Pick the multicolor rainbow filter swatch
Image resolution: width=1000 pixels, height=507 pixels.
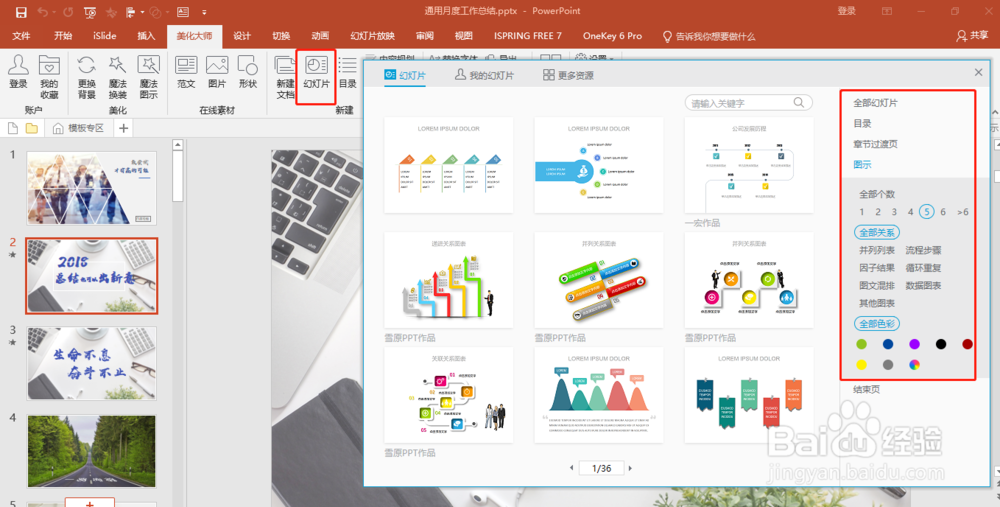pyautogui.click(x=914, y=365)
